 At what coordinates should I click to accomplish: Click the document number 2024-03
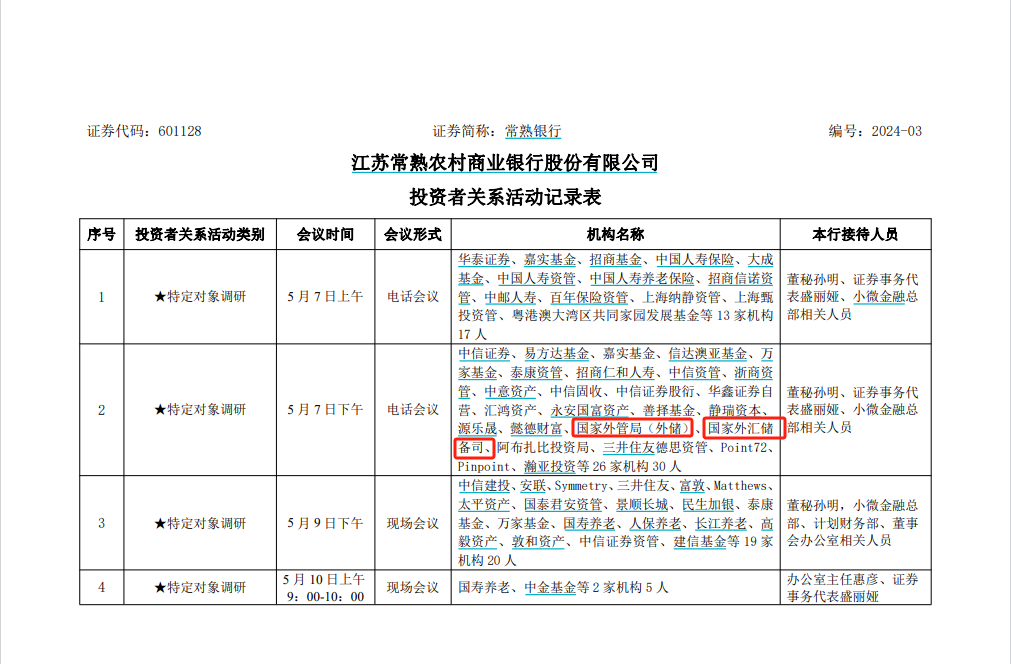[x=896, y=132]
